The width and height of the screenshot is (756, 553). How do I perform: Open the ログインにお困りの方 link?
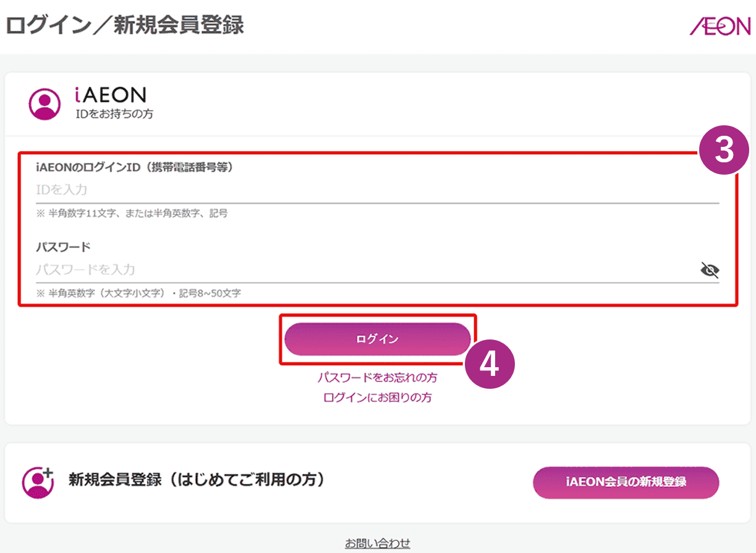coord(377,397)
